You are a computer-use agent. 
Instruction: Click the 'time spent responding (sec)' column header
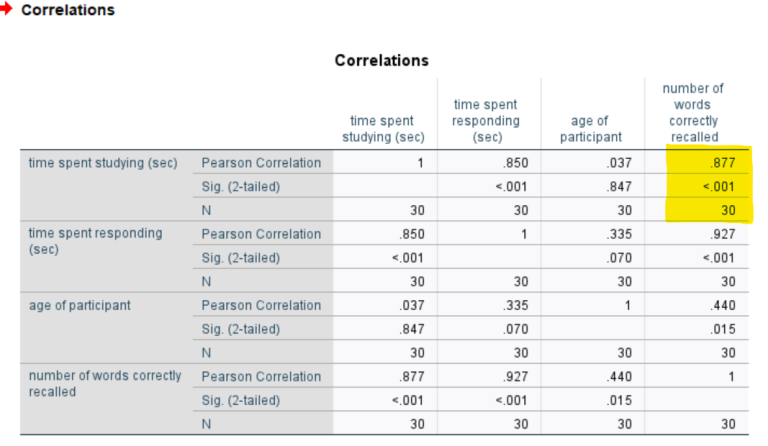[x=486, y=121]
